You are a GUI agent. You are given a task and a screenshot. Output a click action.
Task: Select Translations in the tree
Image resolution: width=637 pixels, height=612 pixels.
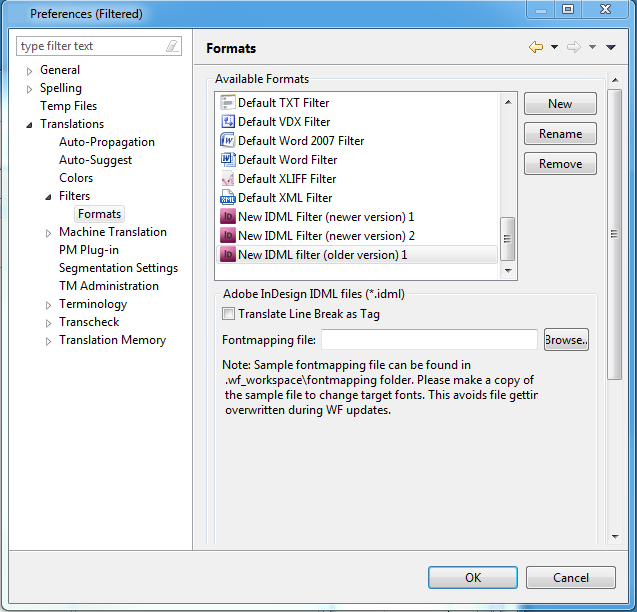tap(72, 124)
